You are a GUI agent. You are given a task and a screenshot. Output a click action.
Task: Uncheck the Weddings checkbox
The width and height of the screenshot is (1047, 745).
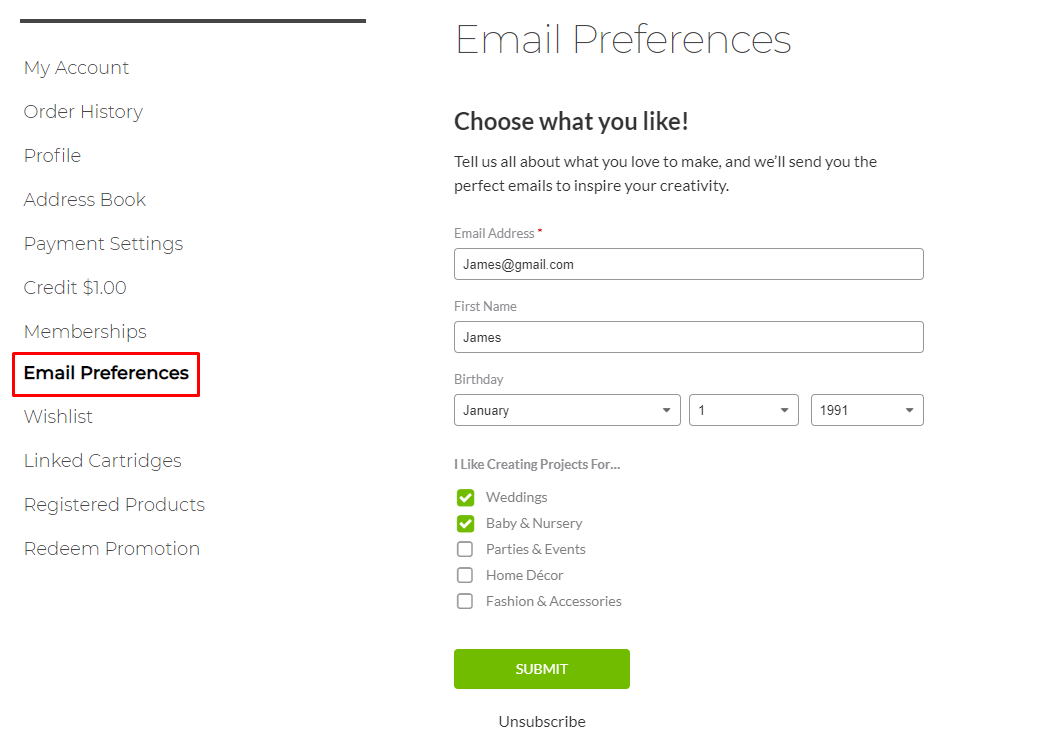click(x=465, y=497)
